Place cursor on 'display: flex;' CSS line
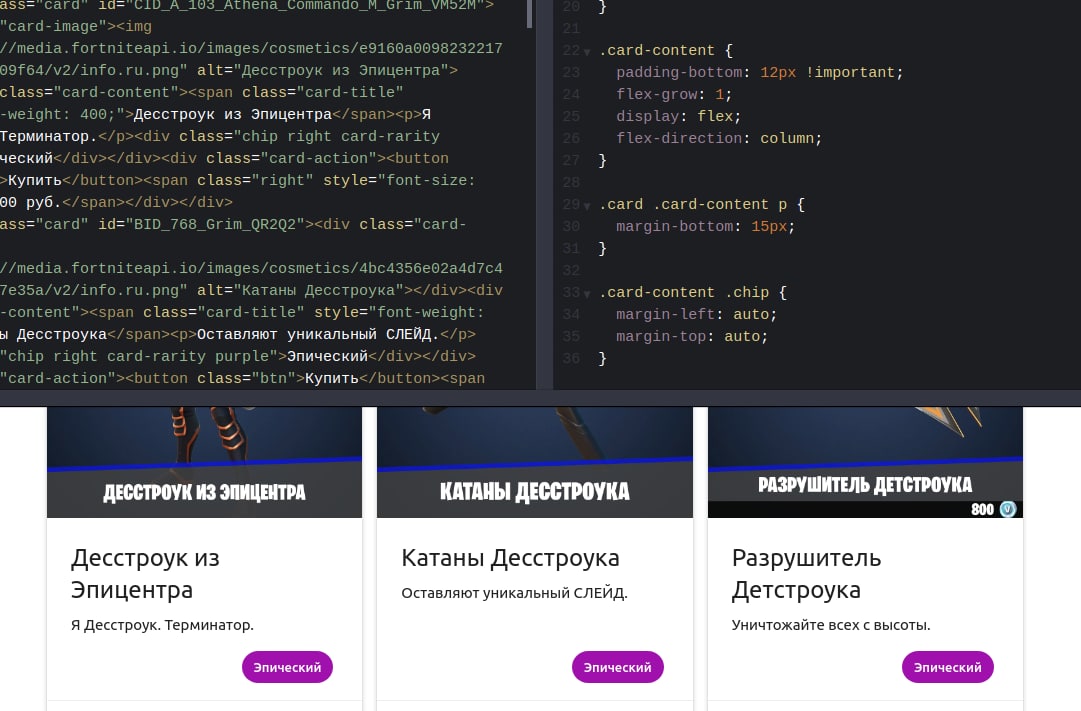 coord(678,117)
